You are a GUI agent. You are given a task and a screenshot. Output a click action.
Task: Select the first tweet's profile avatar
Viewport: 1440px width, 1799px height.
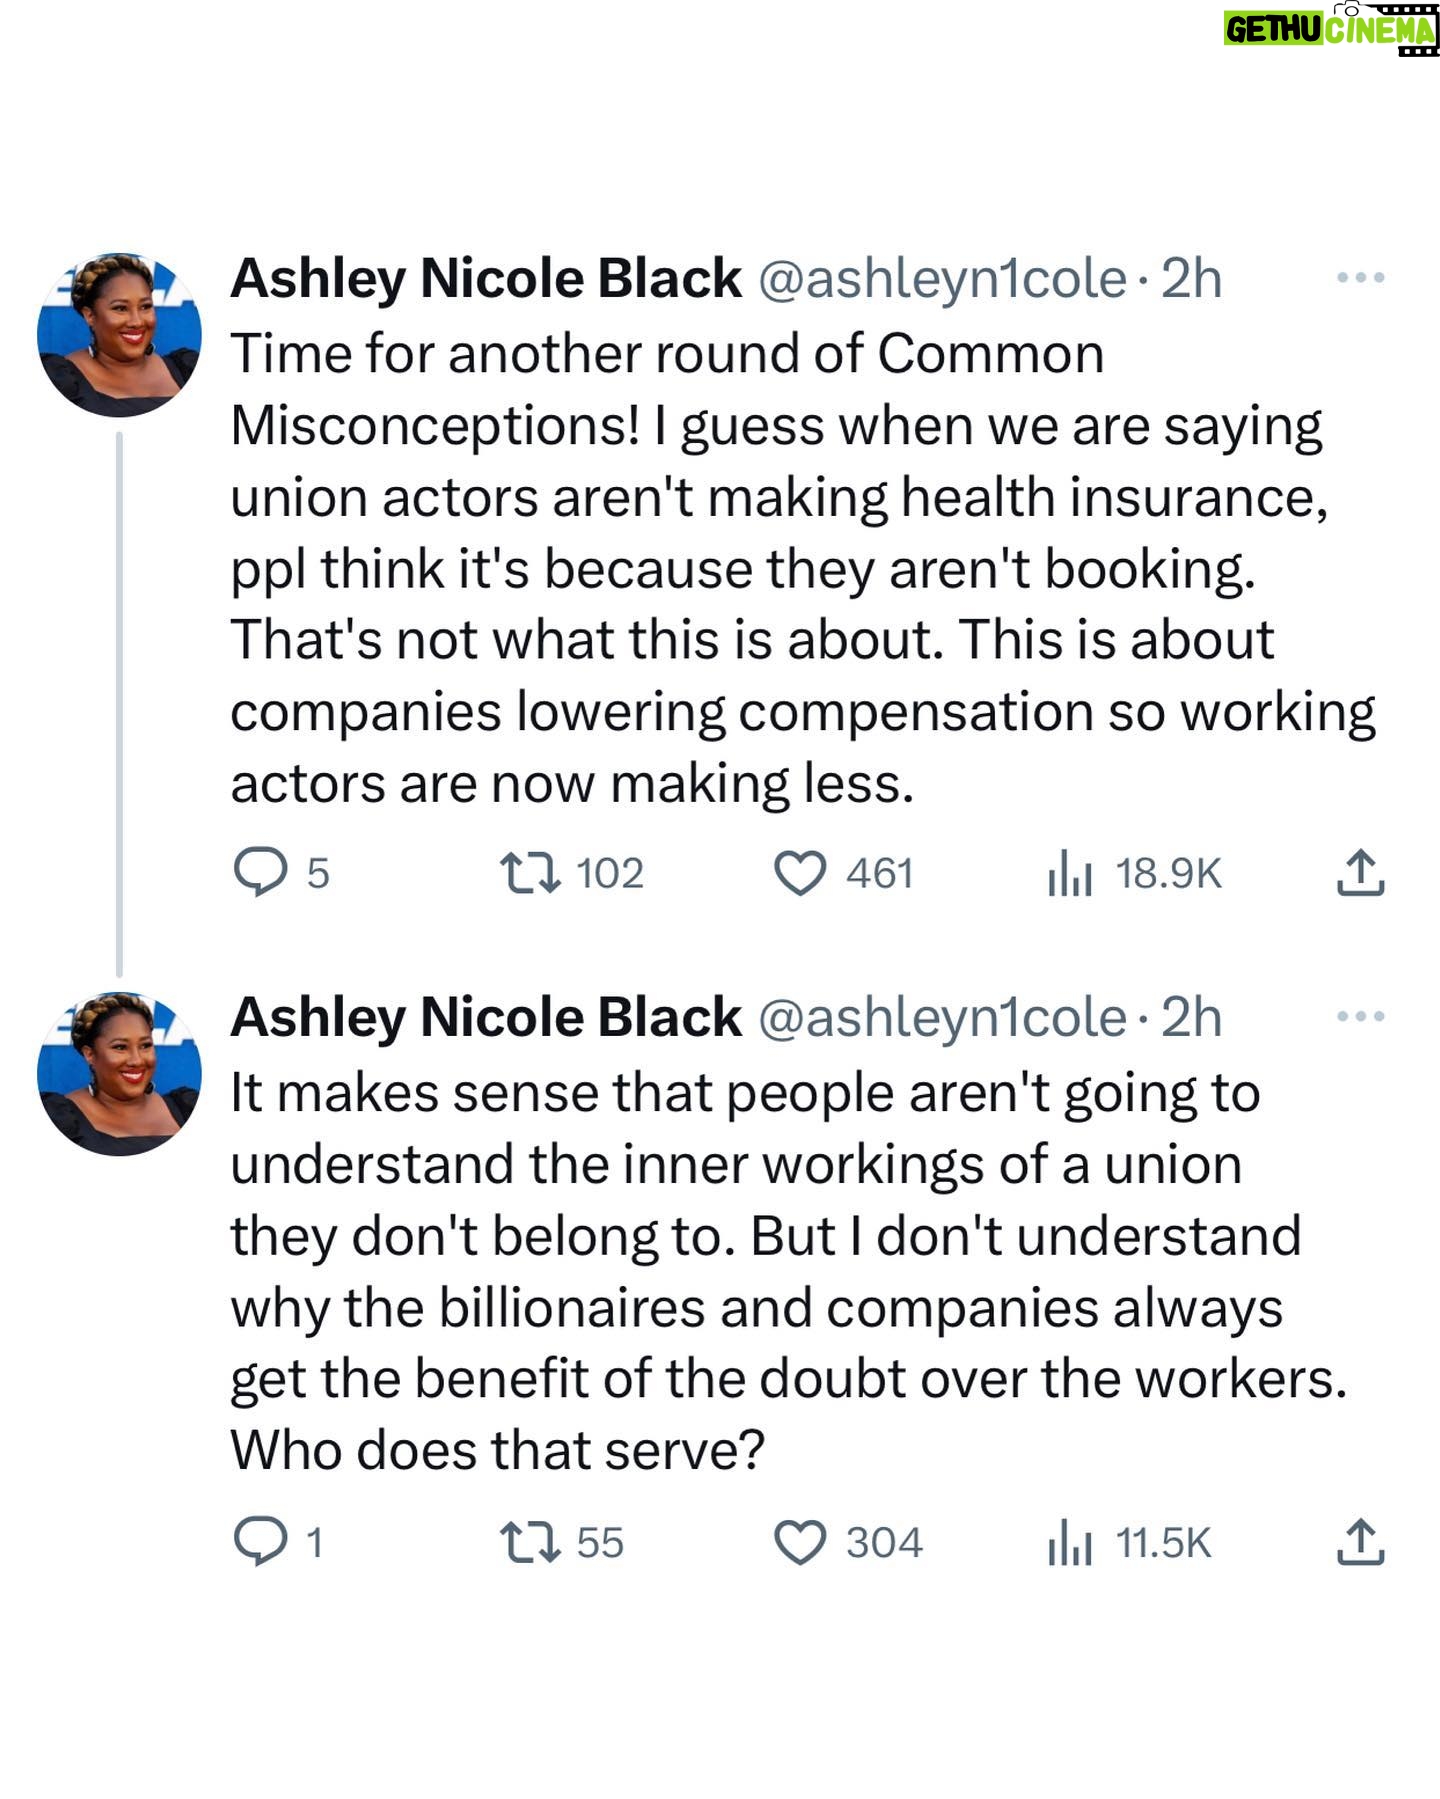(x=119, y=335)
